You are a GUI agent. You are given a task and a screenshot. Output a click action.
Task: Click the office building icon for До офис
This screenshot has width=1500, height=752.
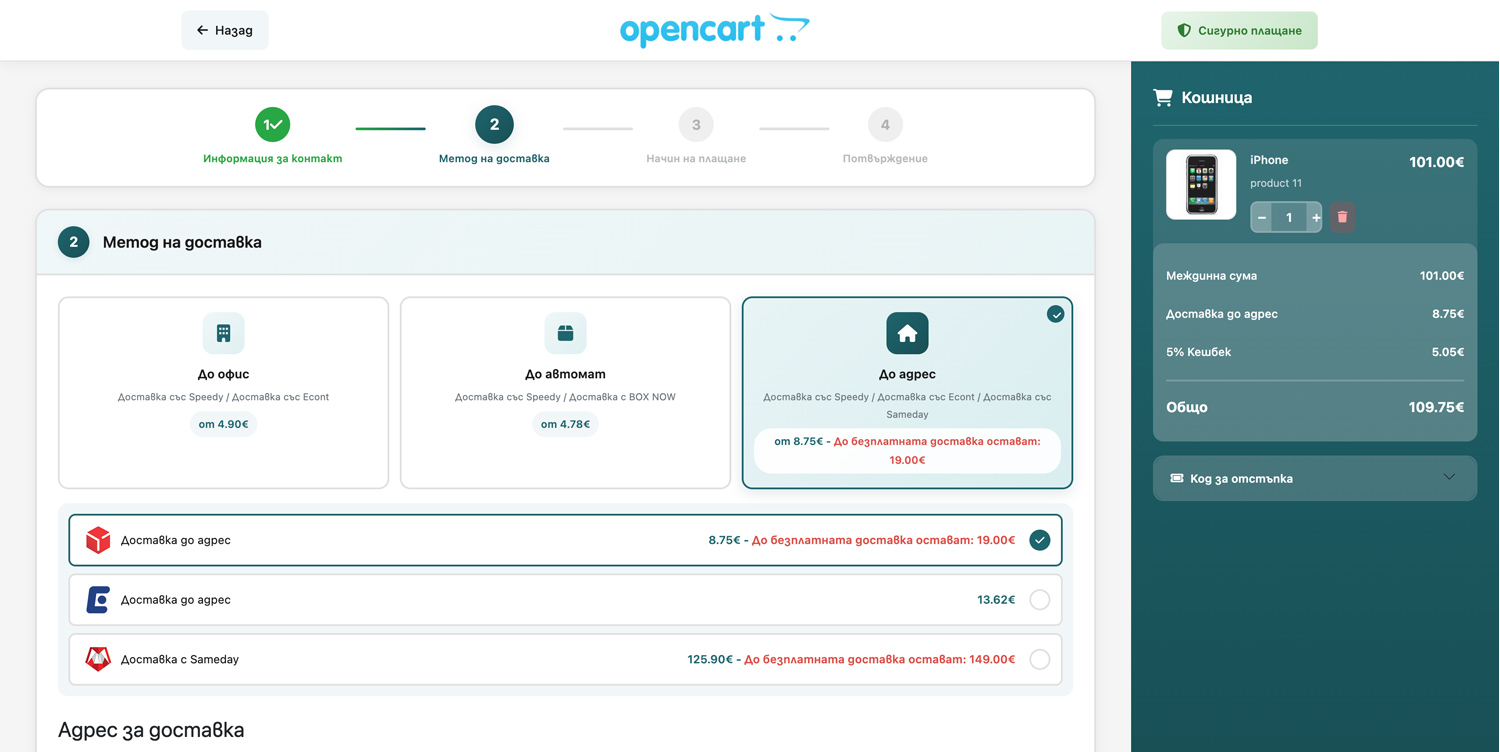[223, 334]
